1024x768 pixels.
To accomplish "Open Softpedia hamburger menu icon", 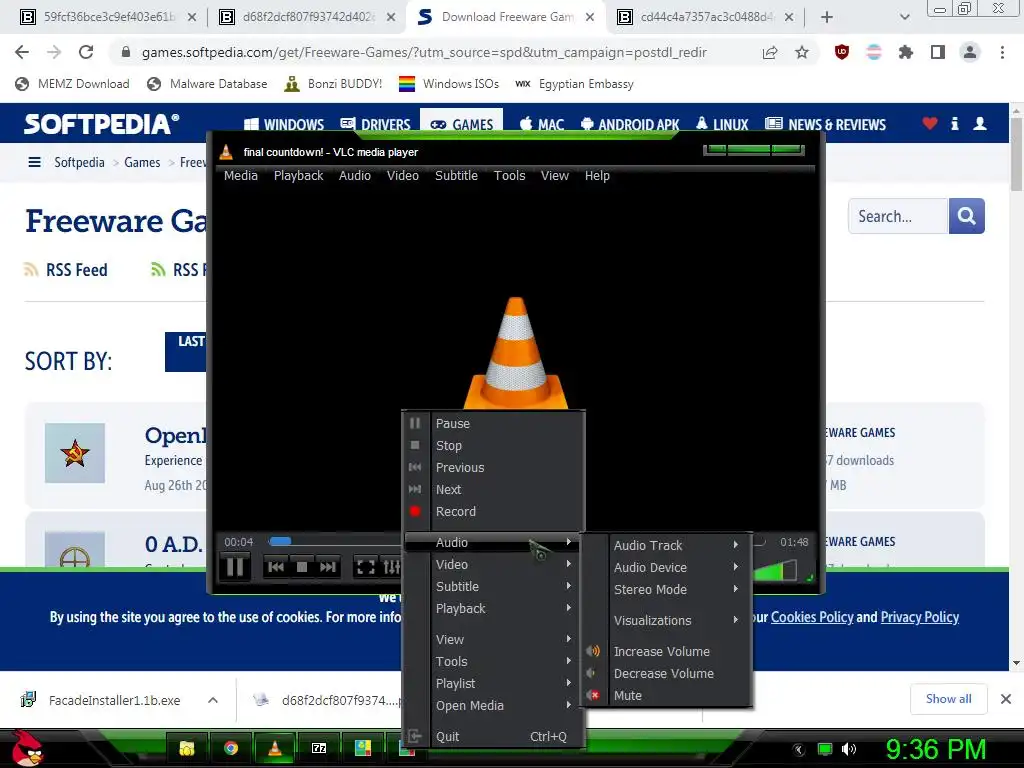I will [x=35, y=162].
